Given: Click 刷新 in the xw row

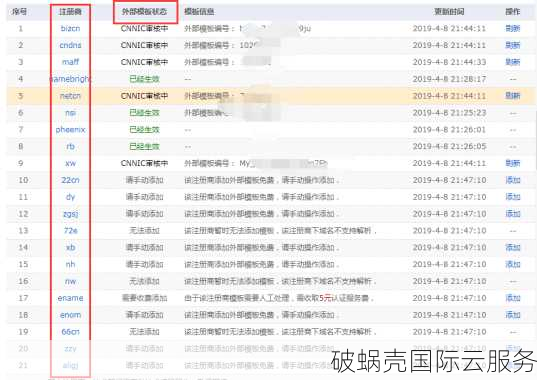Looking at the screenshot, I should coord(513,163).
